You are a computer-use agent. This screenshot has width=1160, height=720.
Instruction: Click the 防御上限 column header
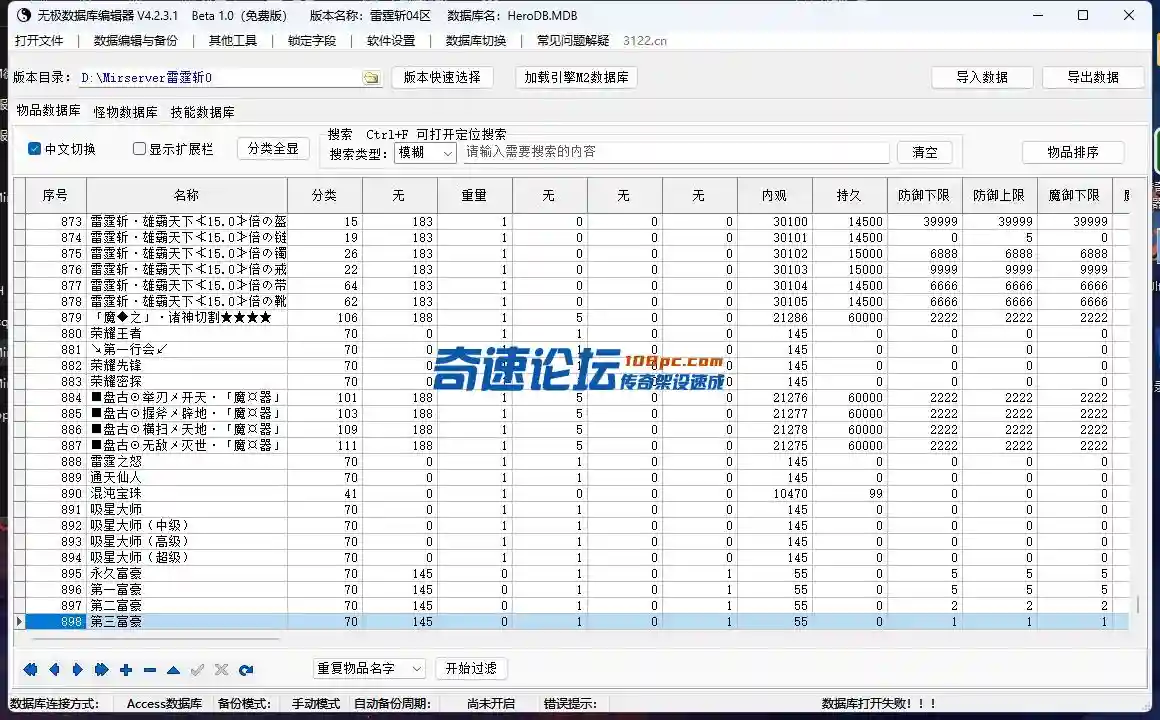tap(999, 195)
